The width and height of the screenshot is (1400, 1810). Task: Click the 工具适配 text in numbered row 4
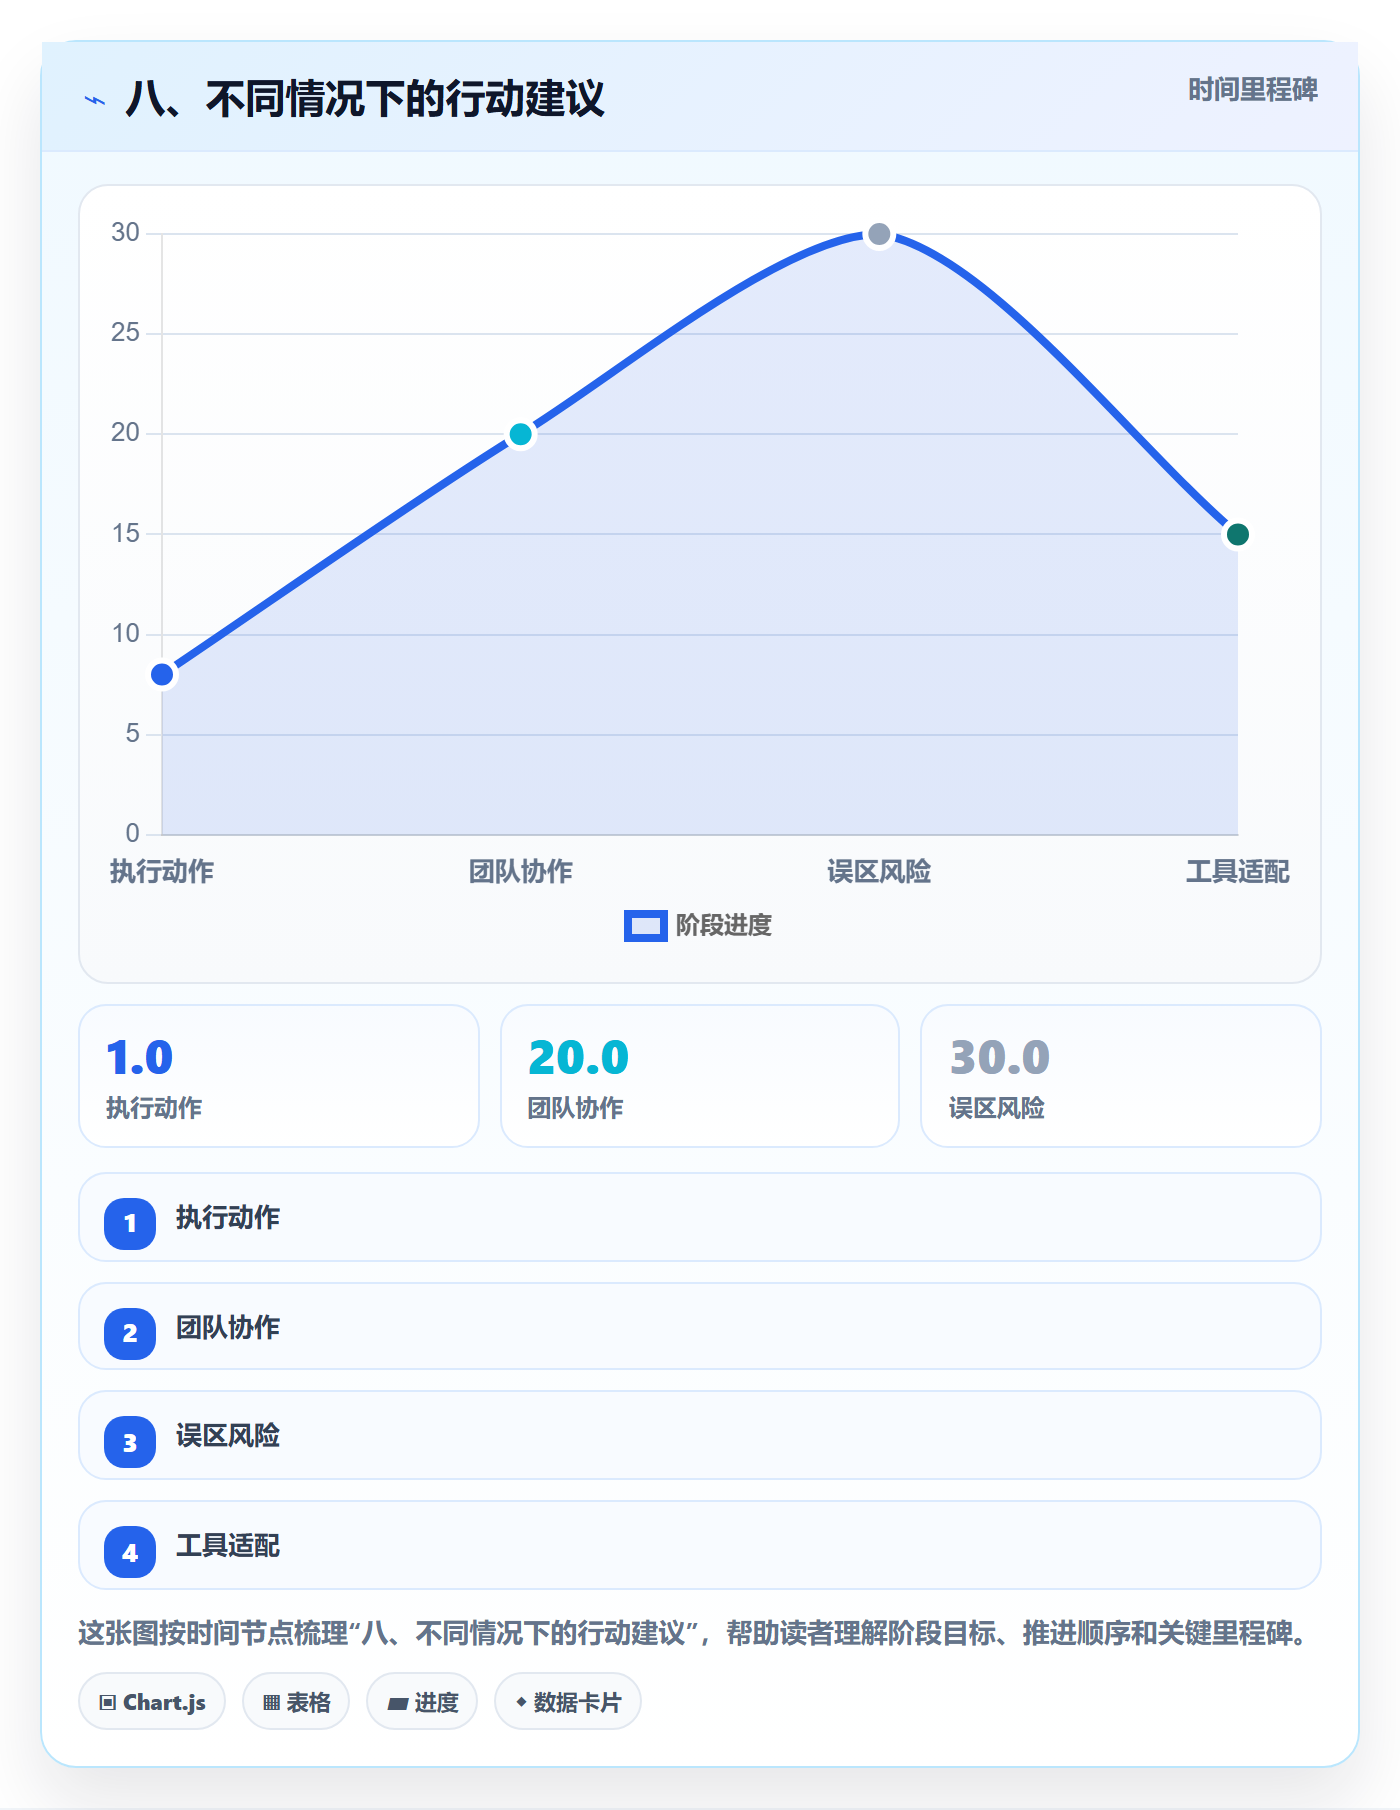click(228, 1546)
